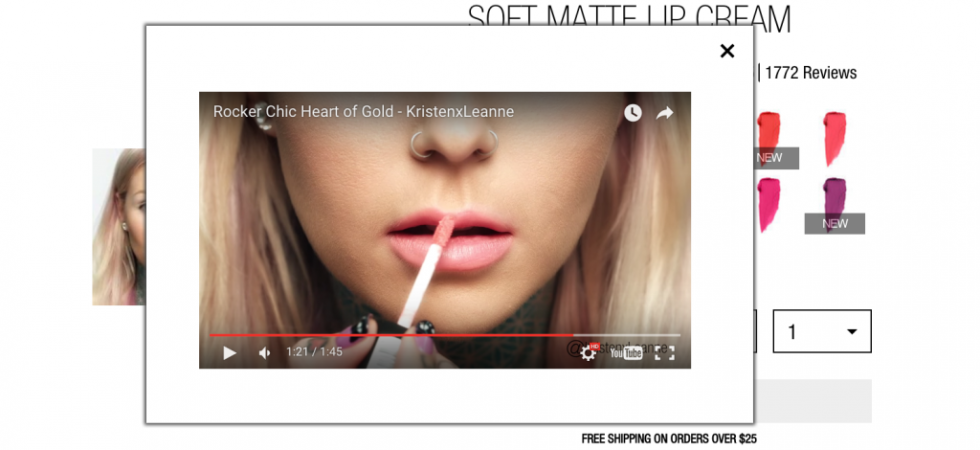Click the YouTube logo in player
Screen dimensions: 980x450
(x=626, y=353)
